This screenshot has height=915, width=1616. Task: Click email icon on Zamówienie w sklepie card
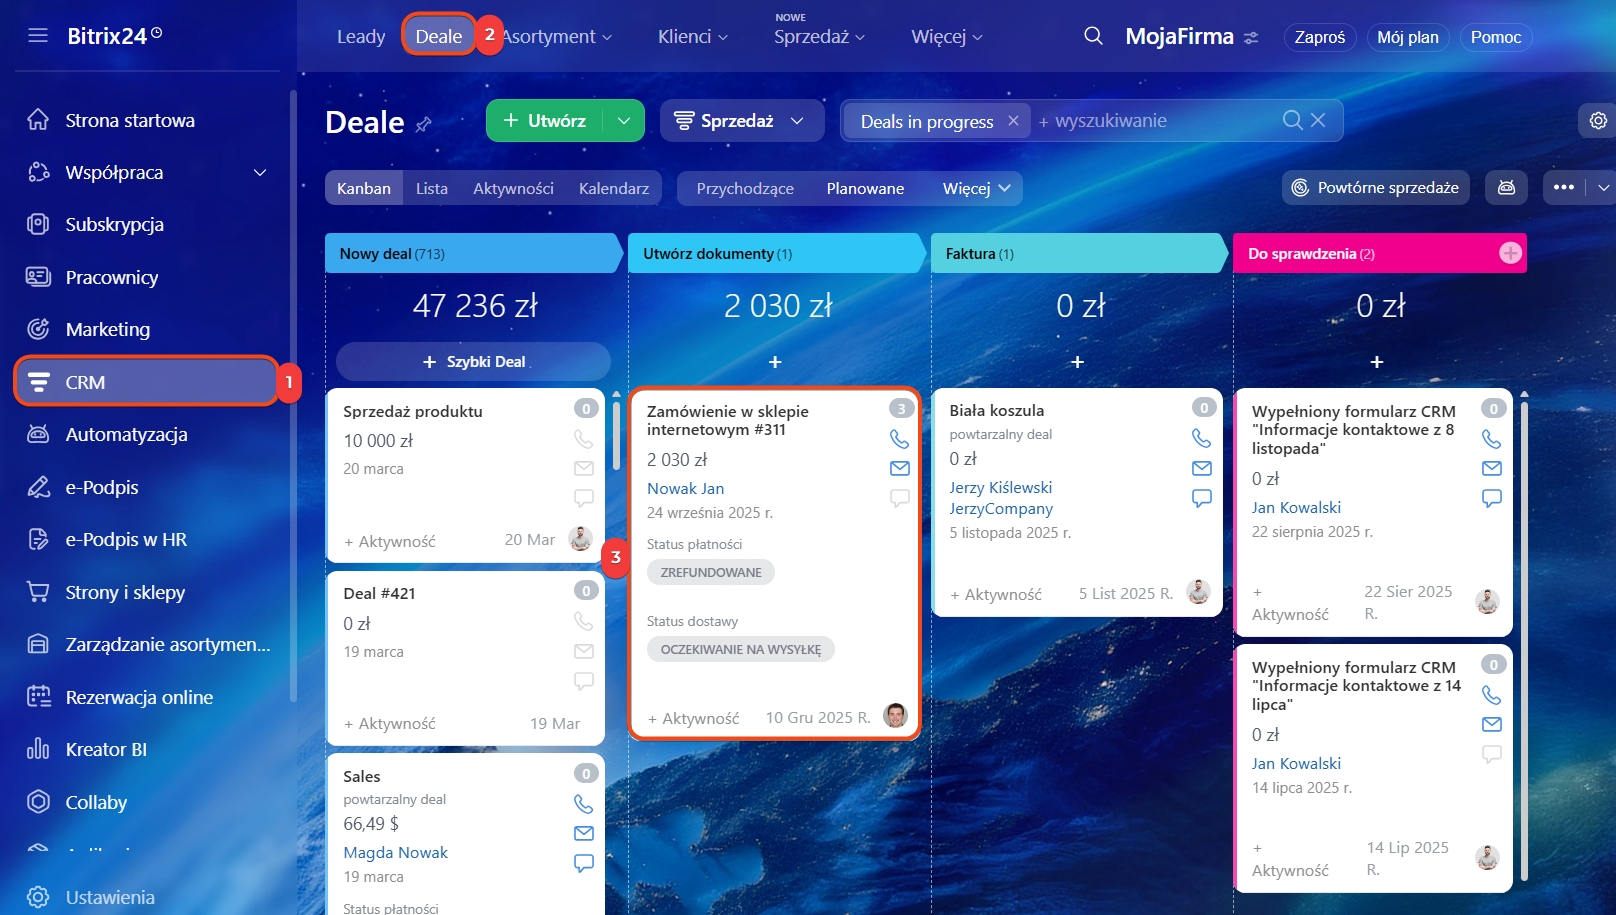(x=899, y=468)
